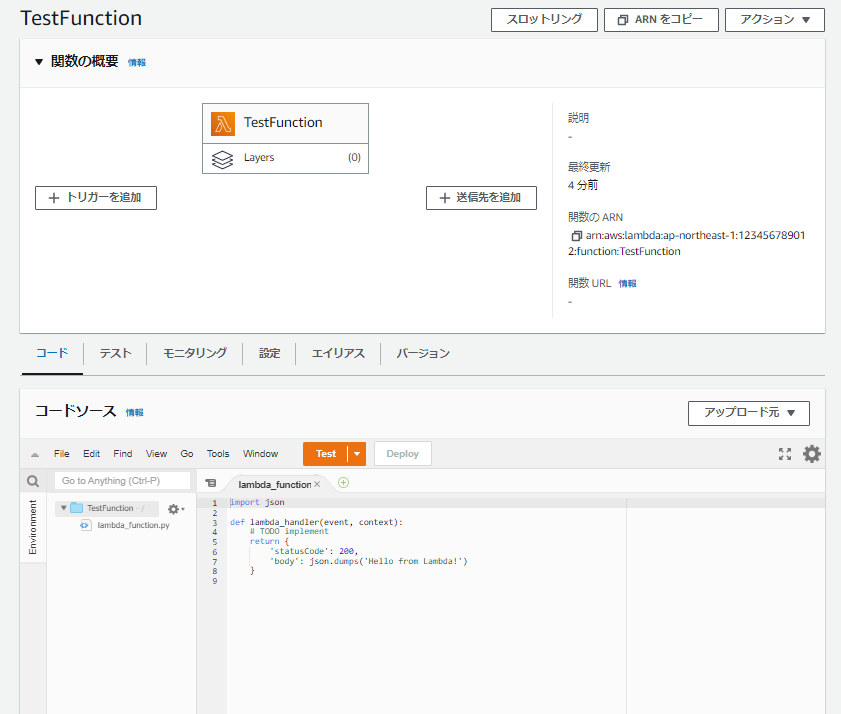The height and width of the screenshot is (714, 841).
Task: Click the '4 分前' last updated value
Action: 583,186
